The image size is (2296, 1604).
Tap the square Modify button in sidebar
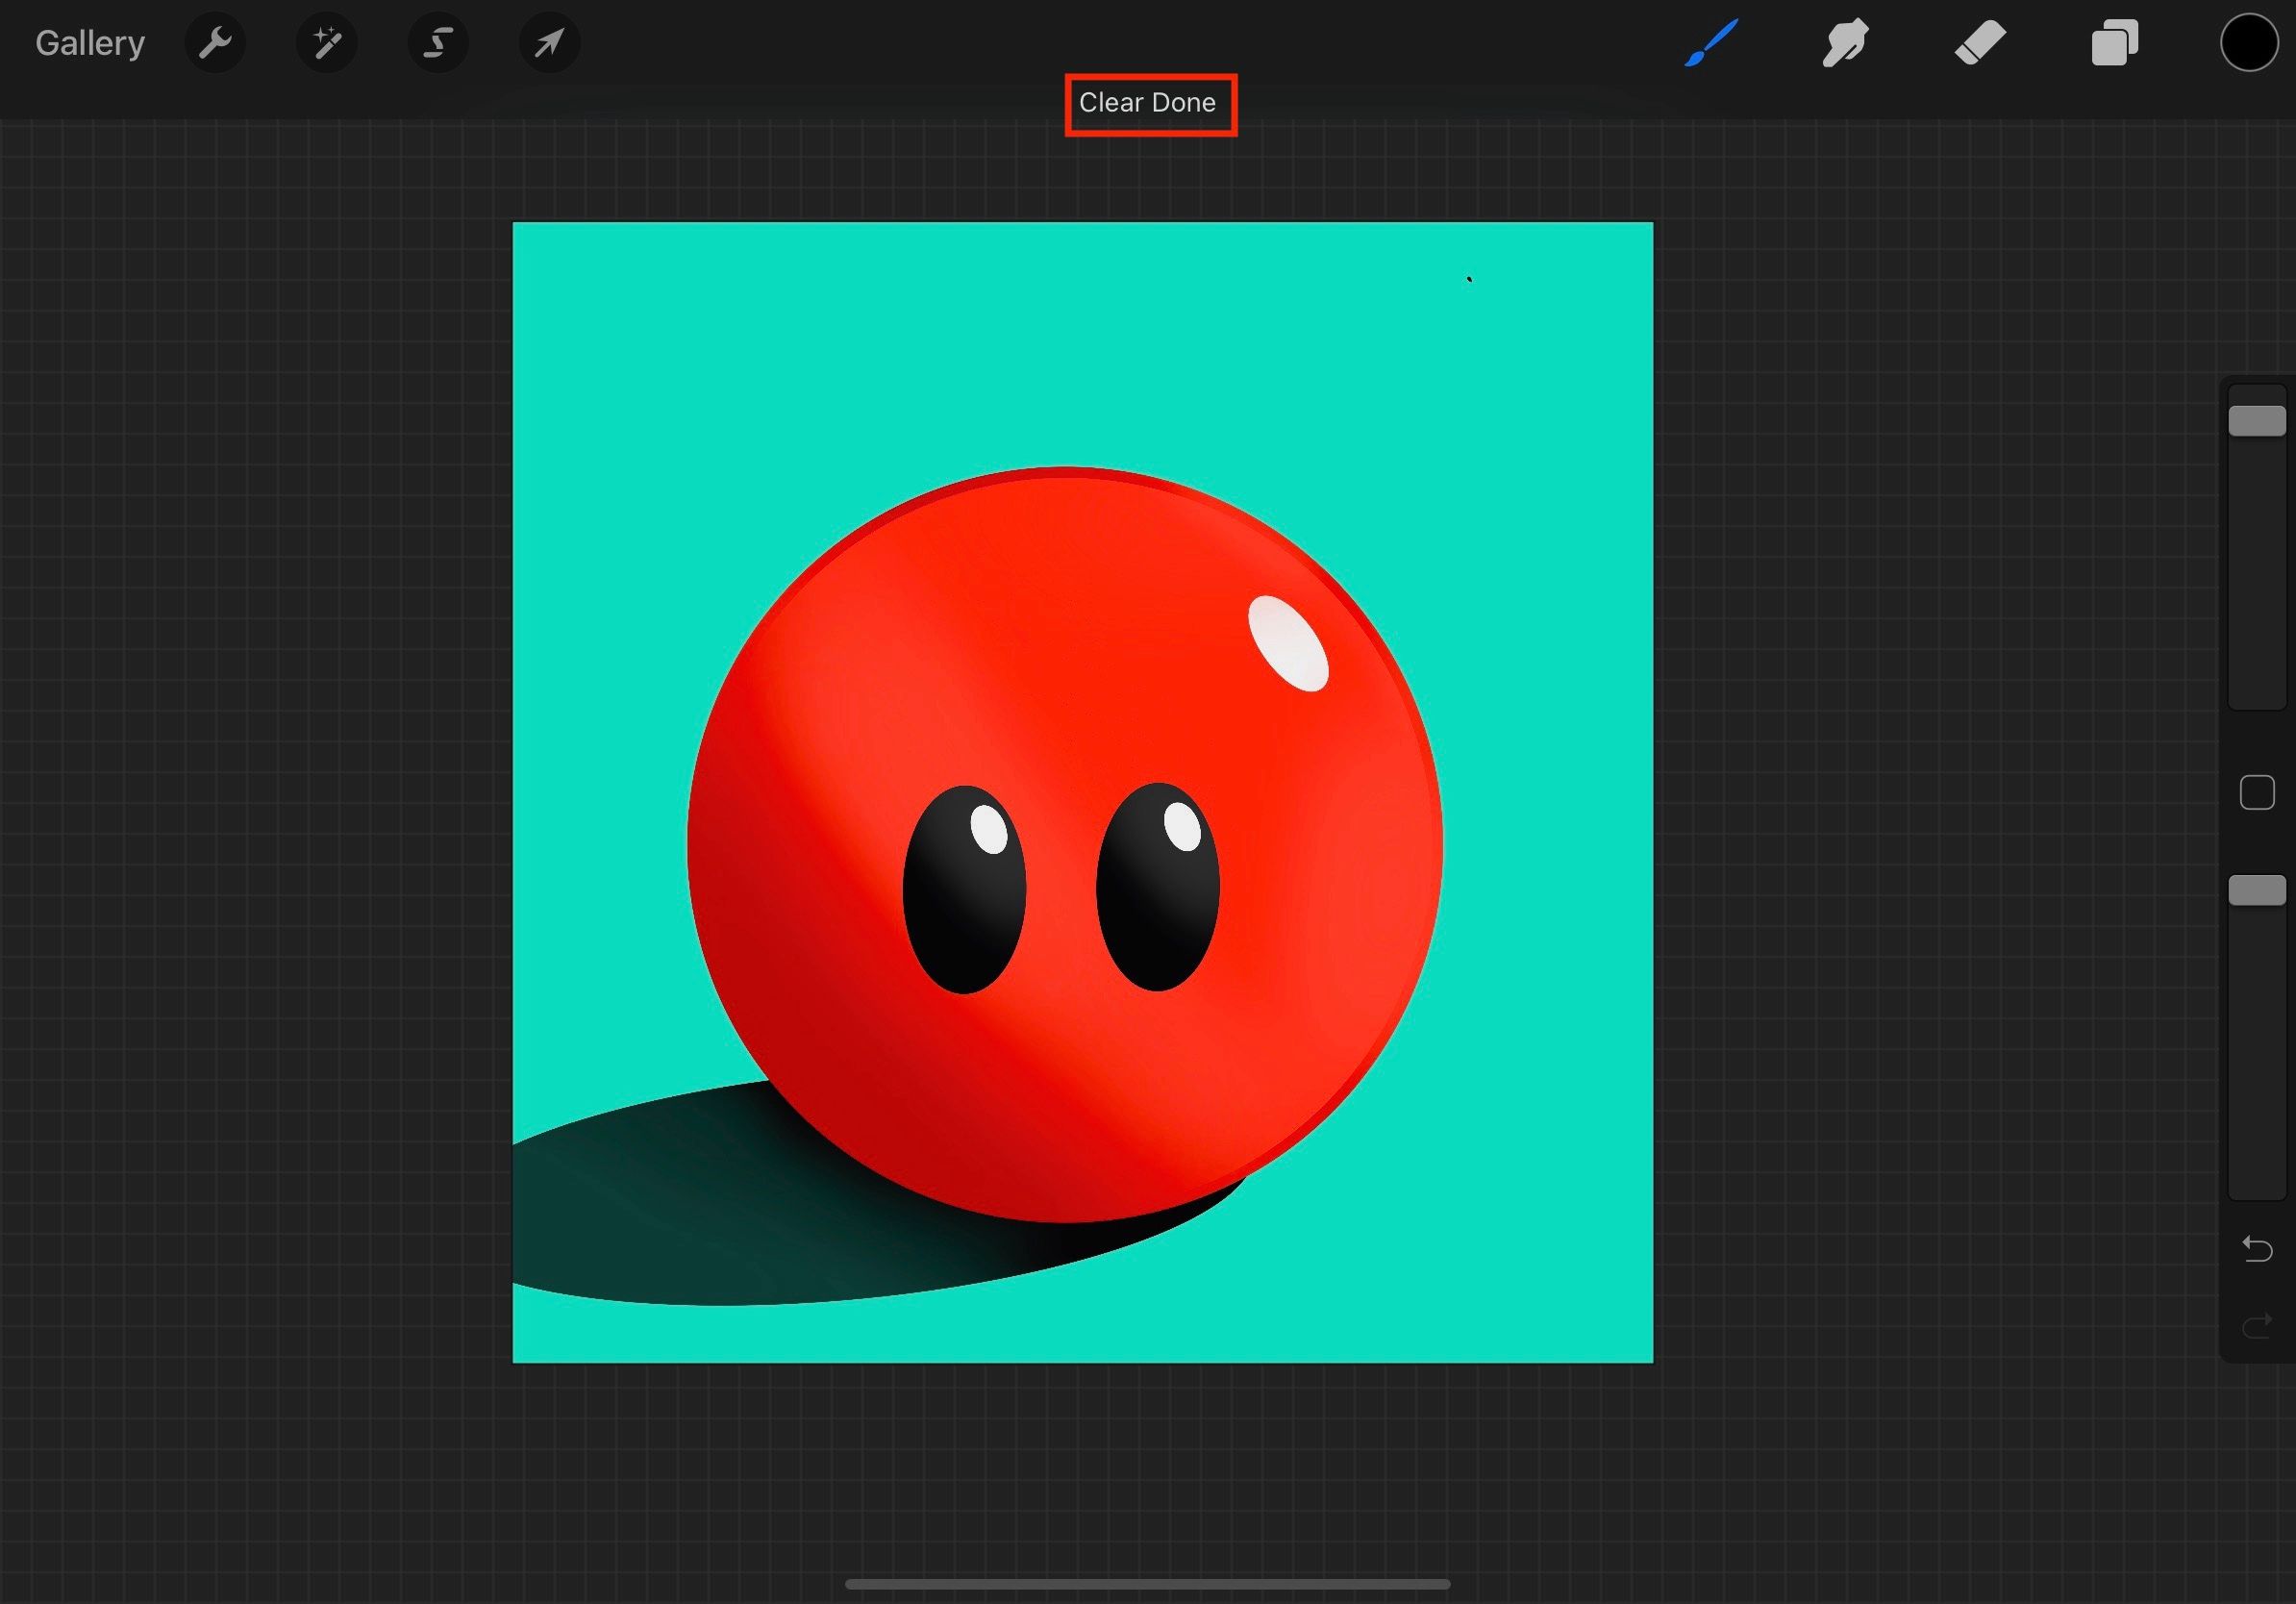(2257, 793)
